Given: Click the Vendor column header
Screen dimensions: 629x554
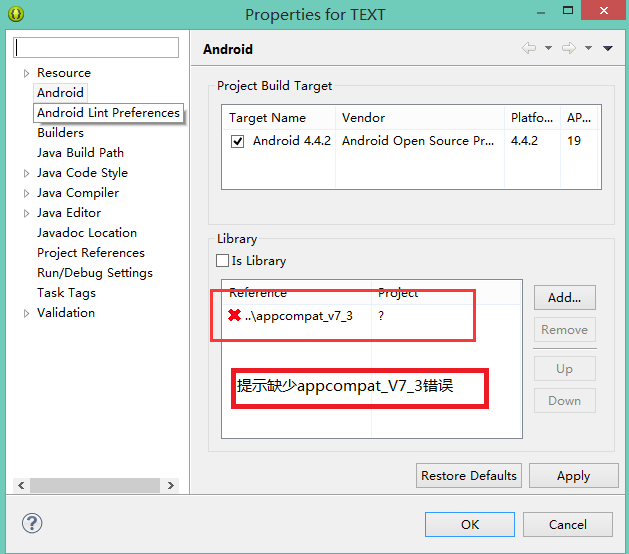Looking at the screenshot, I should (x=420, y=118).
